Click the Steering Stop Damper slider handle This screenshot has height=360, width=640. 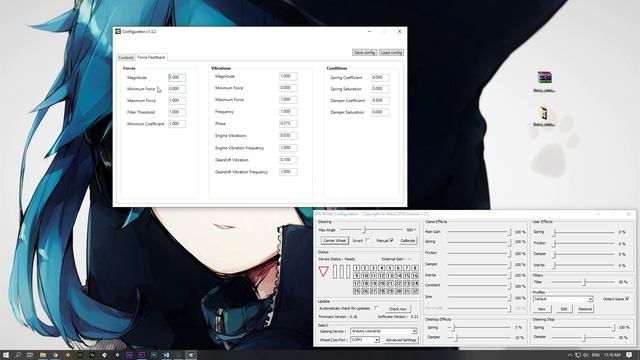(x=584, y=338)
